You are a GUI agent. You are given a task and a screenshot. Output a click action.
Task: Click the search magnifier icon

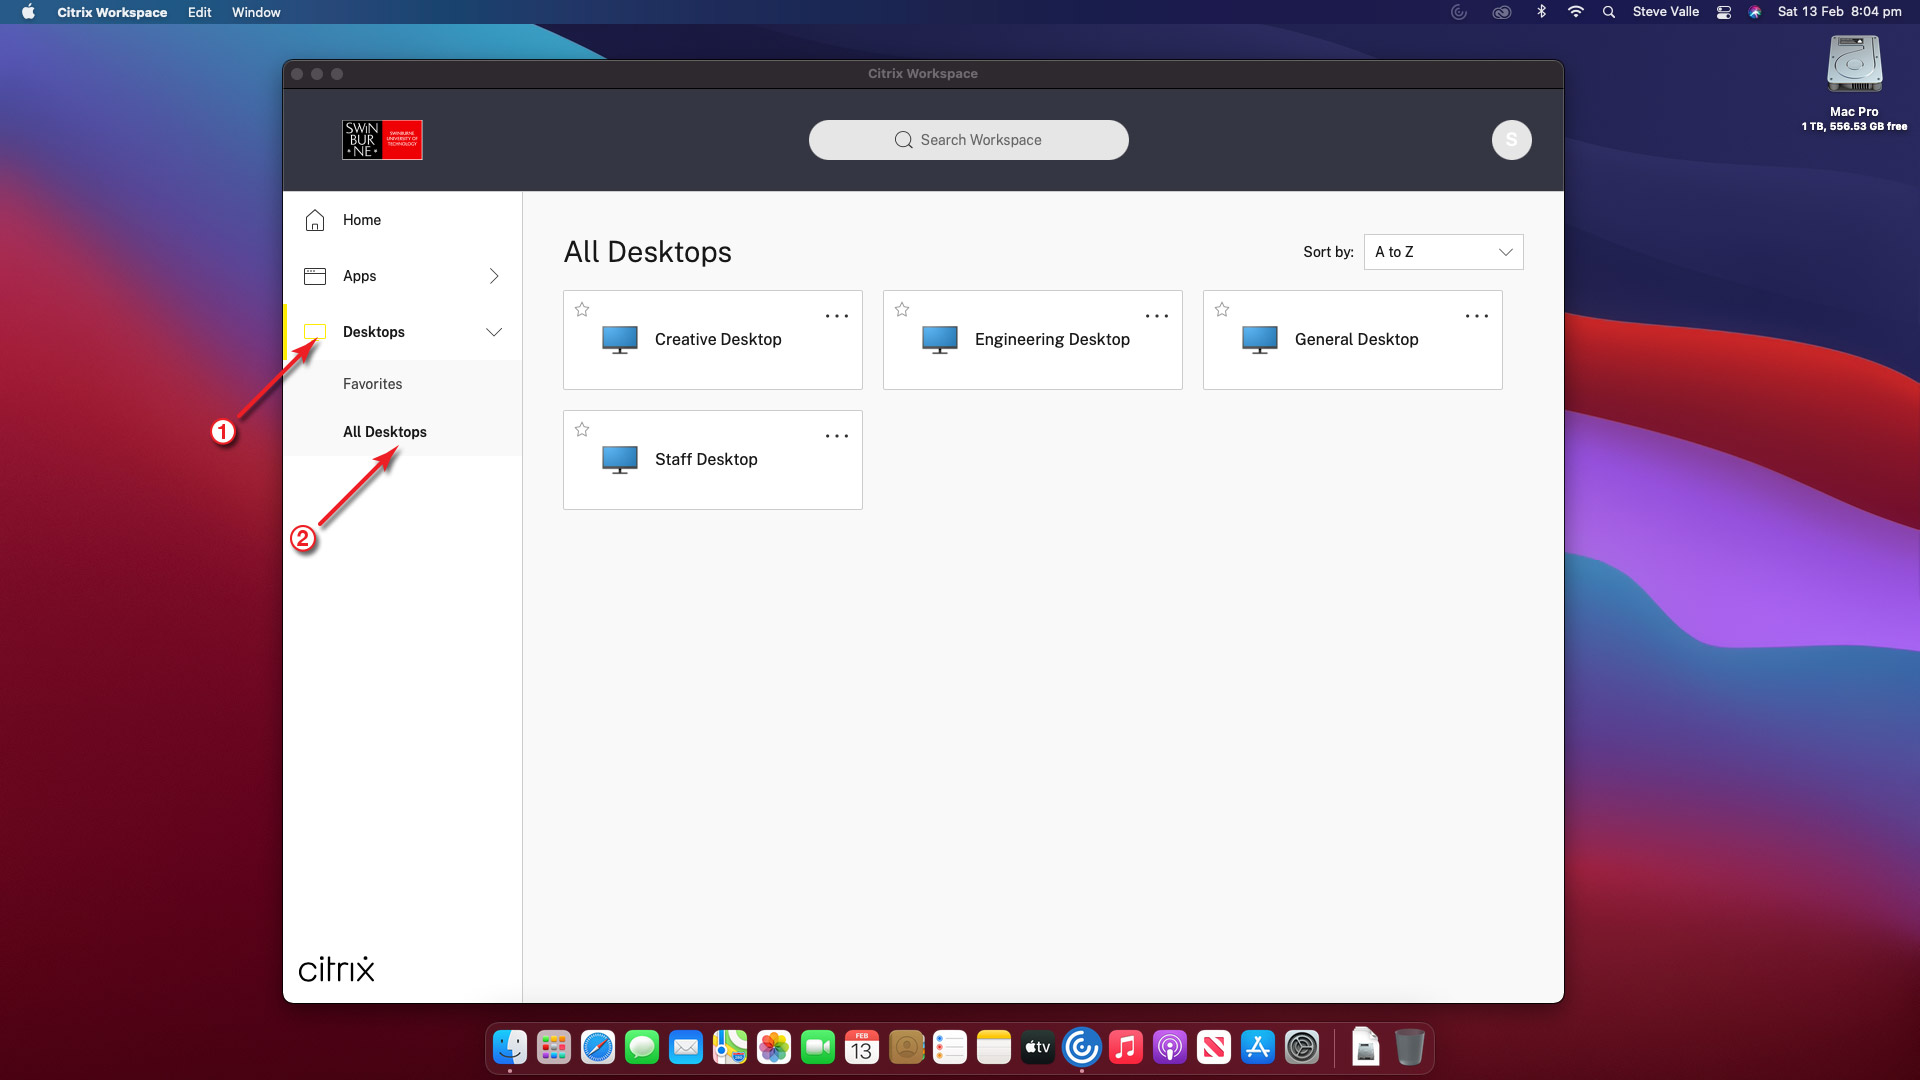click(x=903, y=140)
